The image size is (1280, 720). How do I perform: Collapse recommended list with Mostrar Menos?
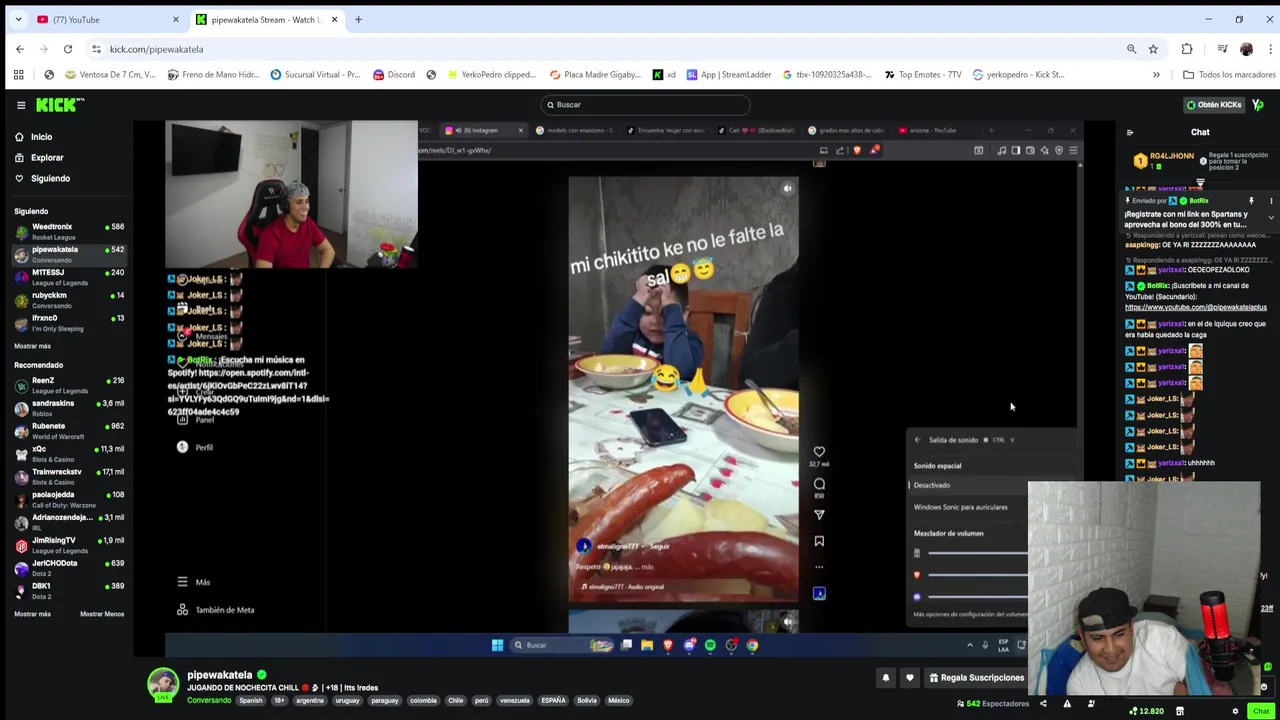click(102, 614)
